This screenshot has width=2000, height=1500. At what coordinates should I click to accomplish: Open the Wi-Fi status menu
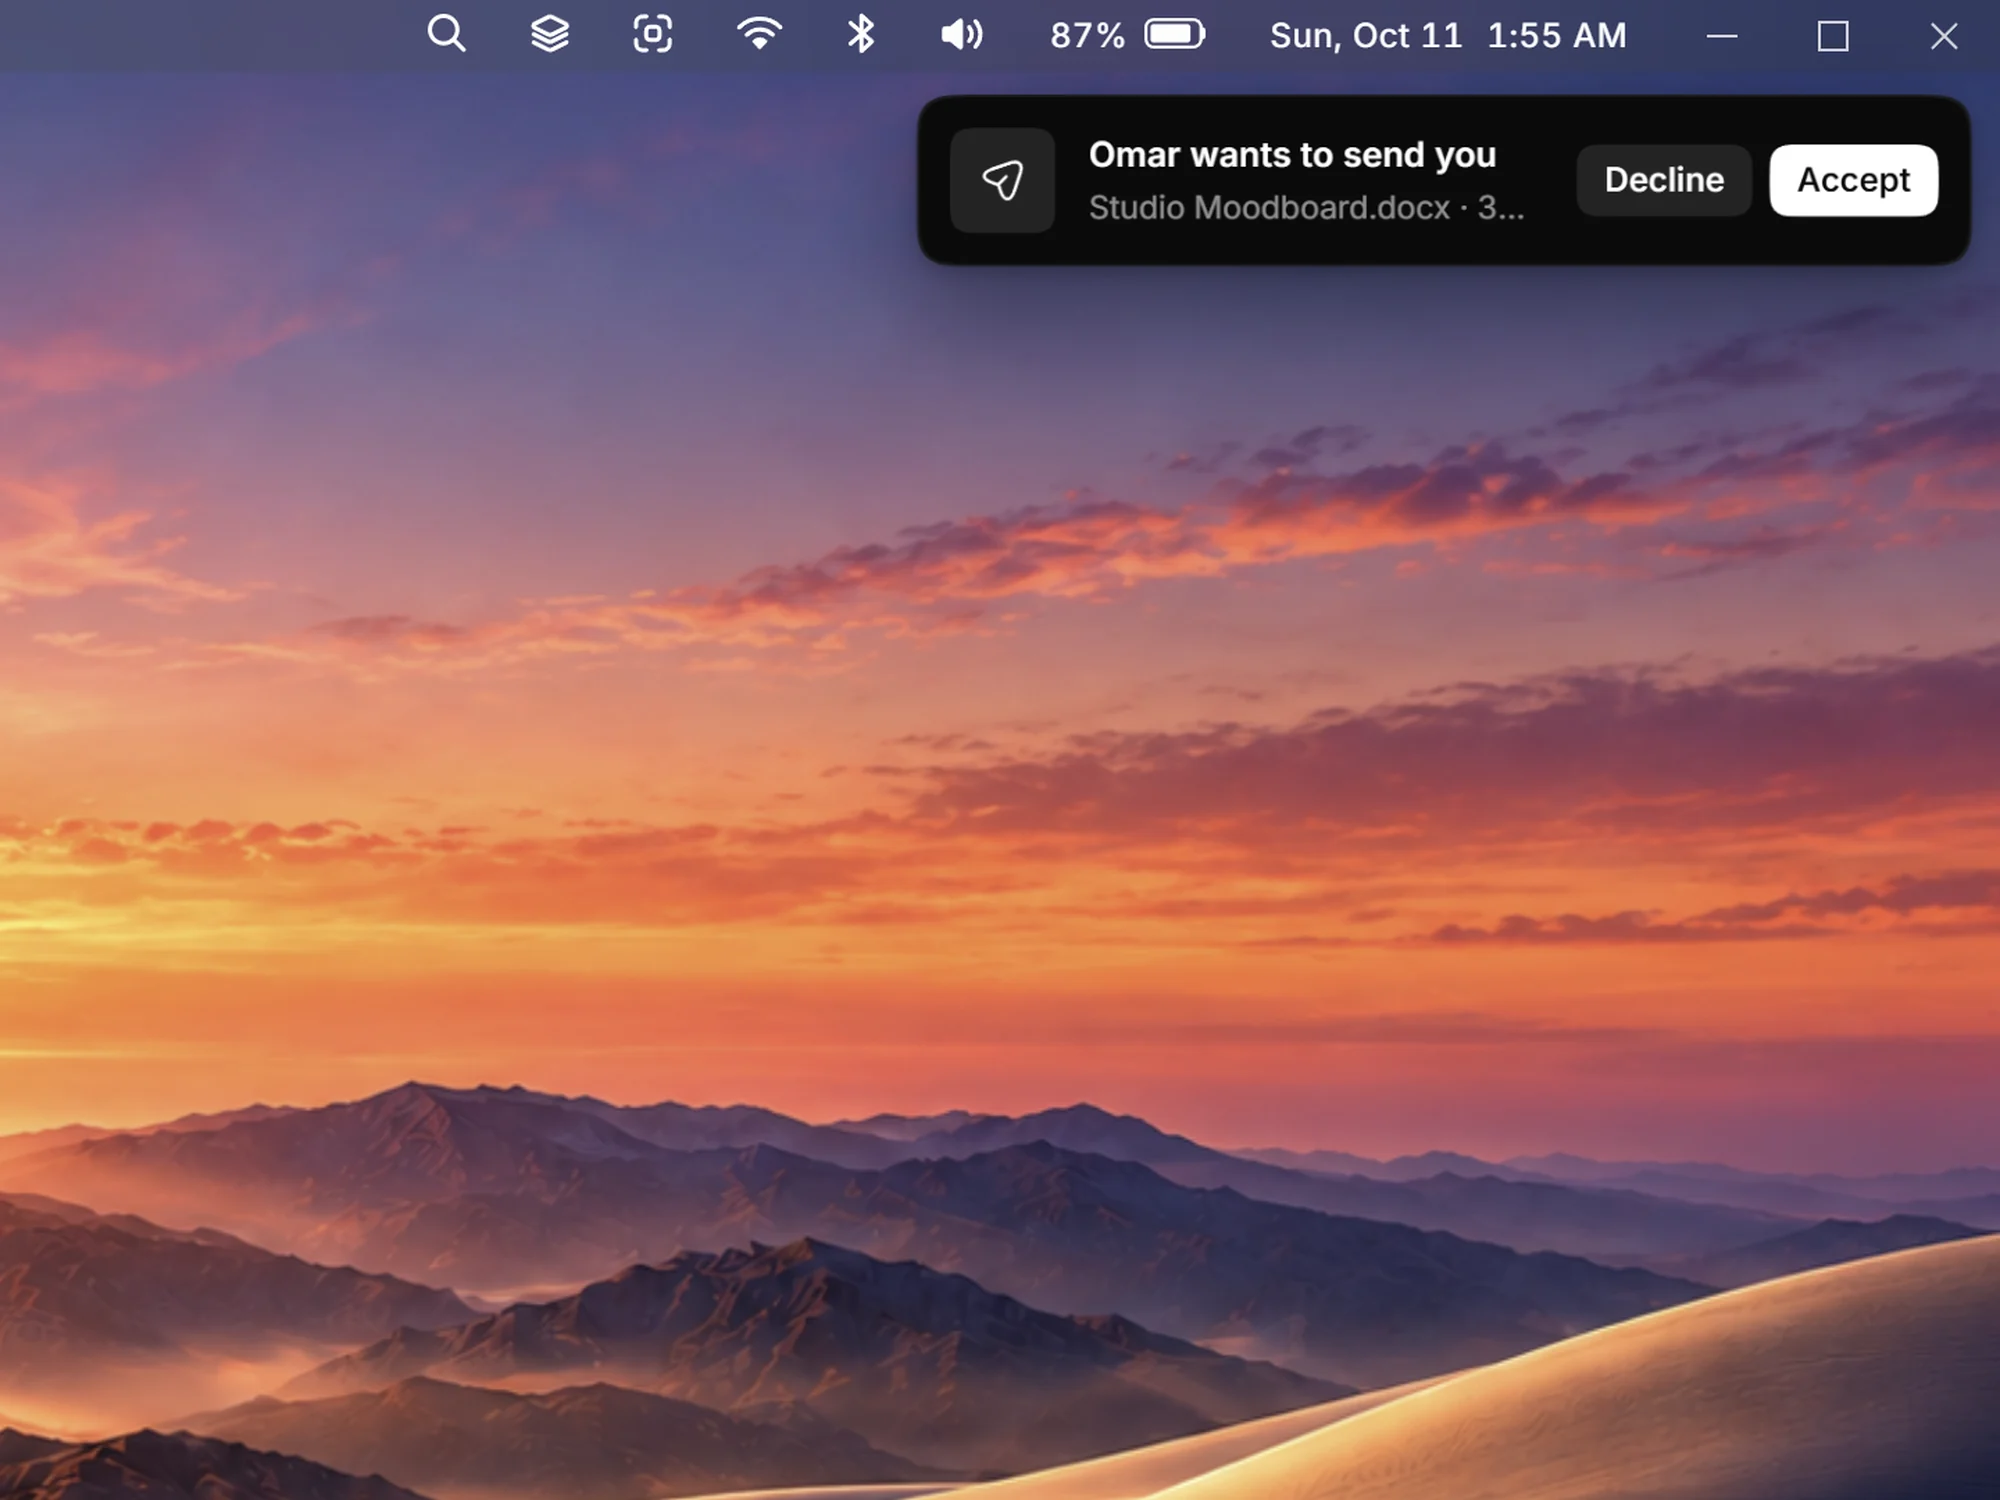[x=759, y=35]
